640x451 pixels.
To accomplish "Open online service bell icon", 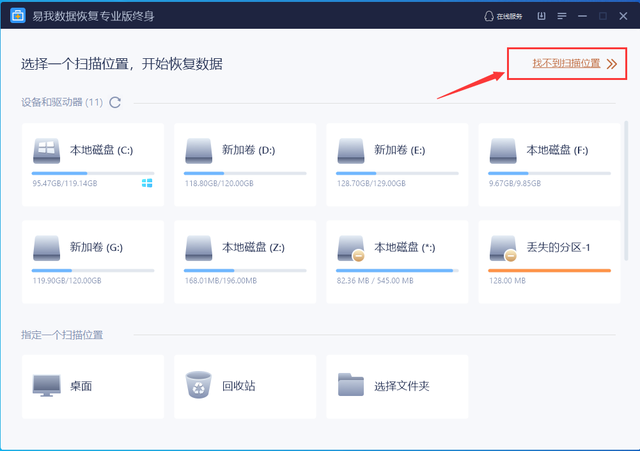I will 489,16.
